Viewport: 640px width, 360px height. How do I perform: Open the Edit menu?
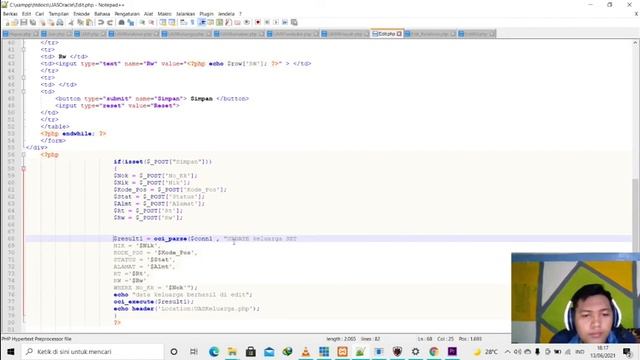[x=27, y=14]
